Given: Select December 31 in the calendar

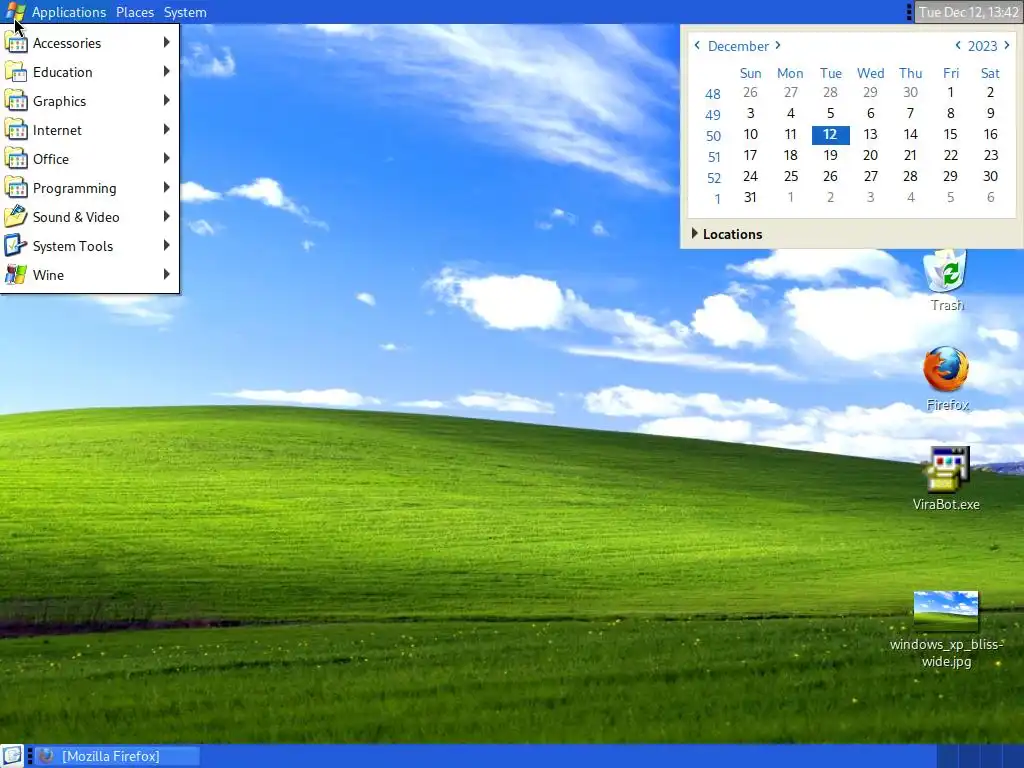Looking at the screenshot, I should tap(750, 197).
